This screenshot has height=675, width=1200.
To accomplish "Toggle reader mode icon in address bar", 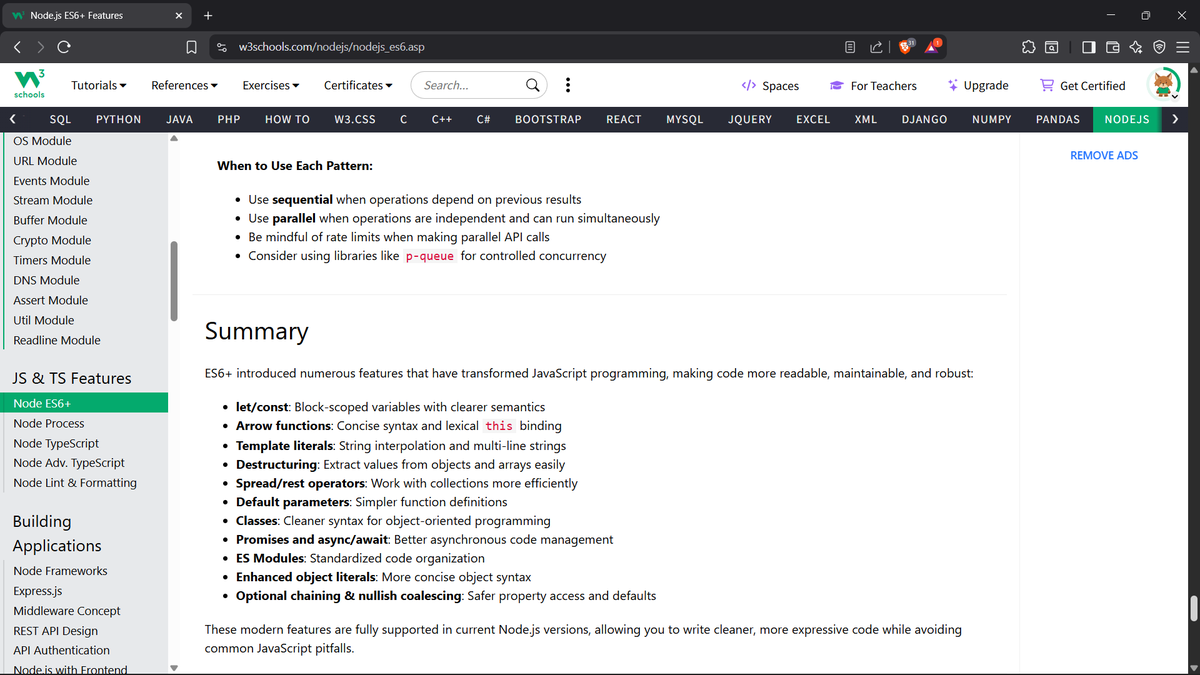I will [x=850, y=46].
